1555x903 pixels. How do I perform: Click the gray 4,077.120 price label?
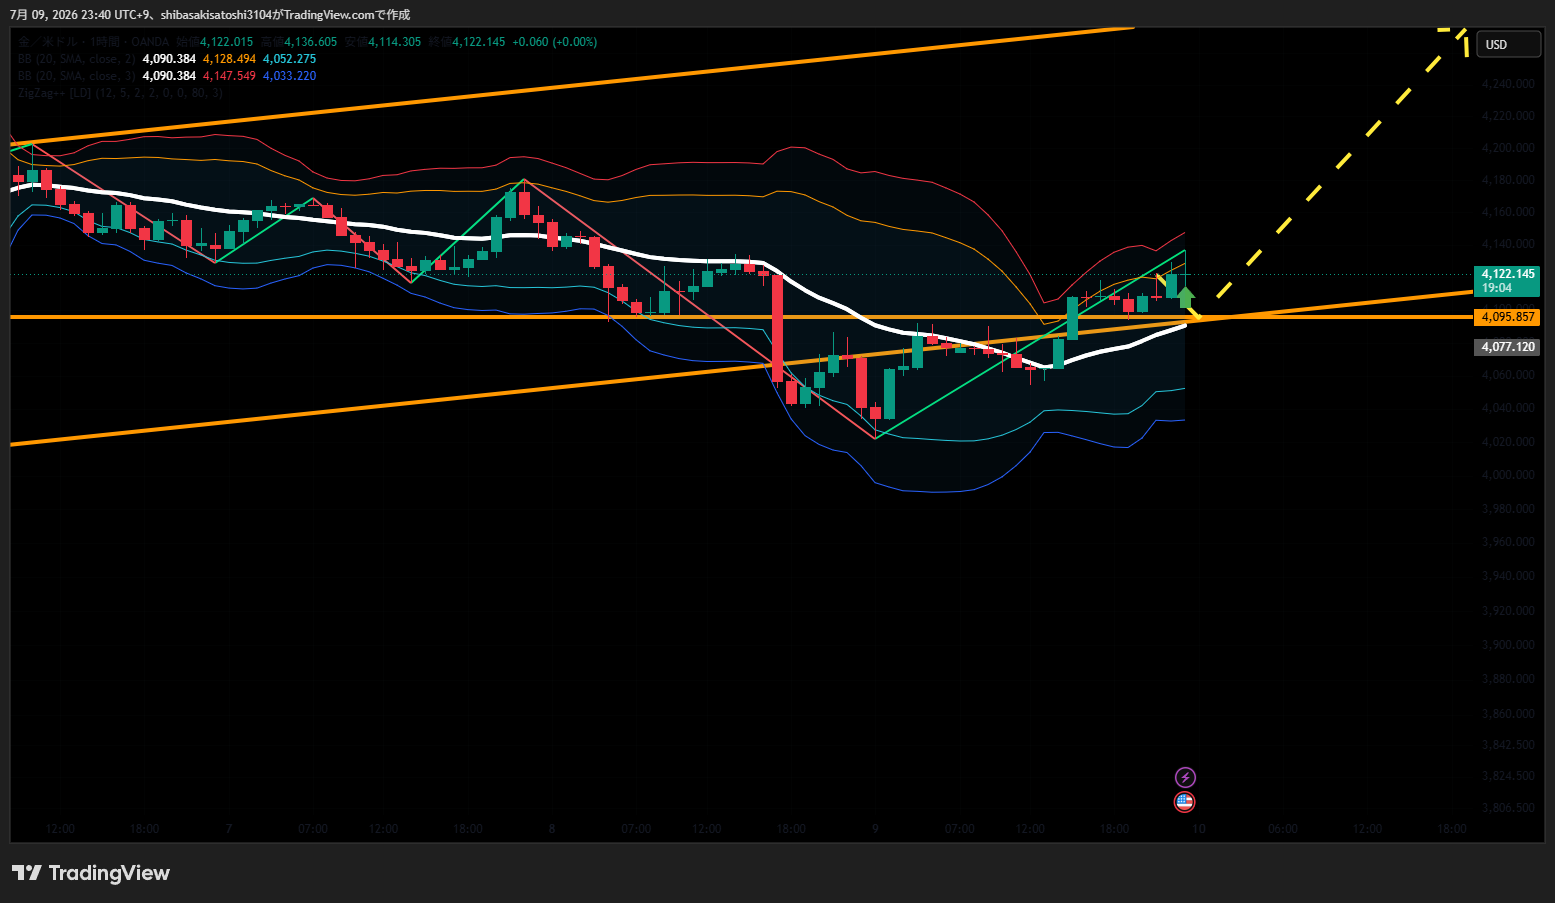click(1507, 347)
